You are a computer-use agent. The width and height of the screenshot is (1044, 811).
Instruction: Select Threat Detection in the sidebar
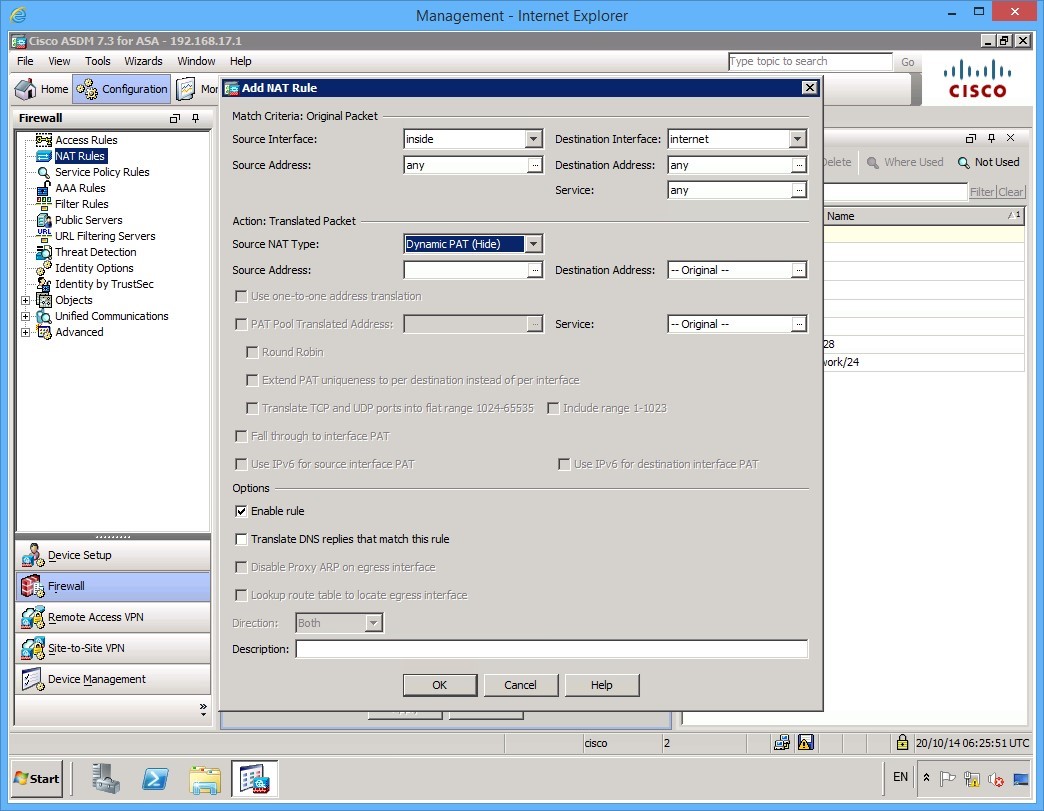click(x=95, y=252)
